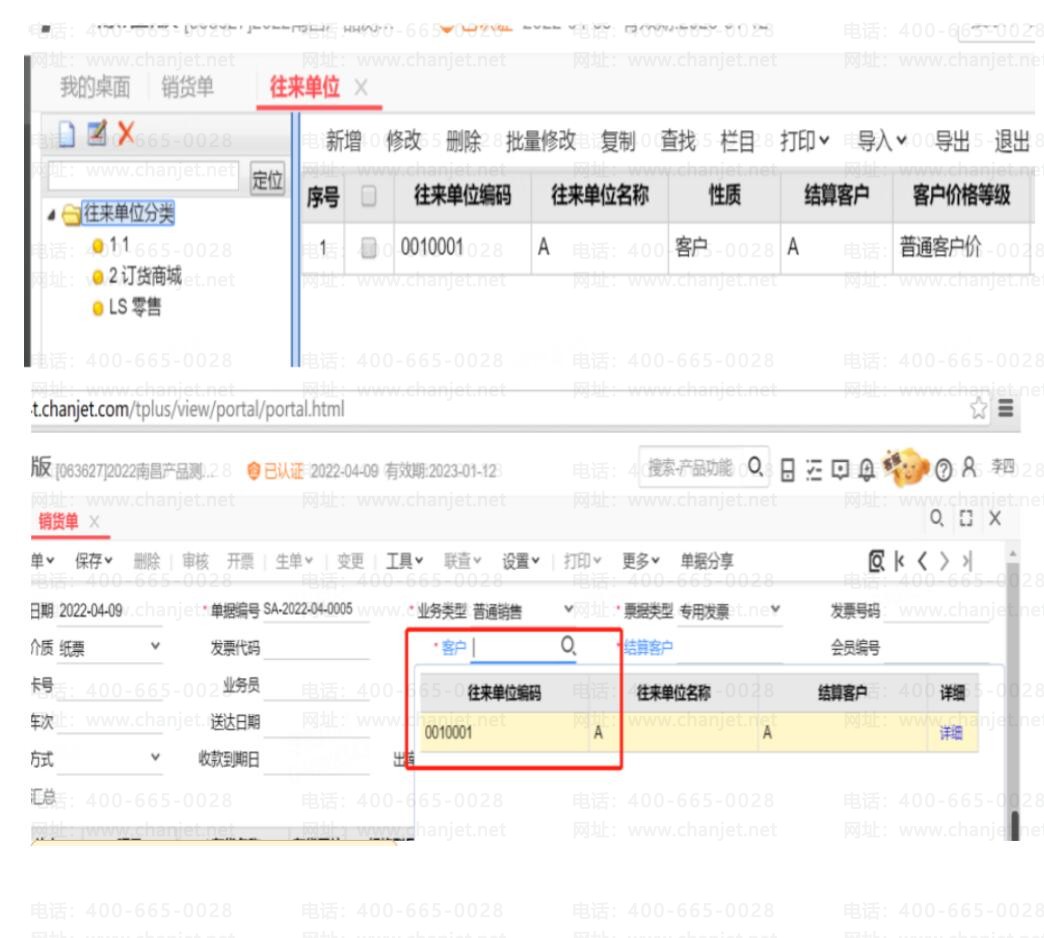Select the 销货单 tab in lower window
This screenshot has width=1044, height=938.
tap(58, 521)
